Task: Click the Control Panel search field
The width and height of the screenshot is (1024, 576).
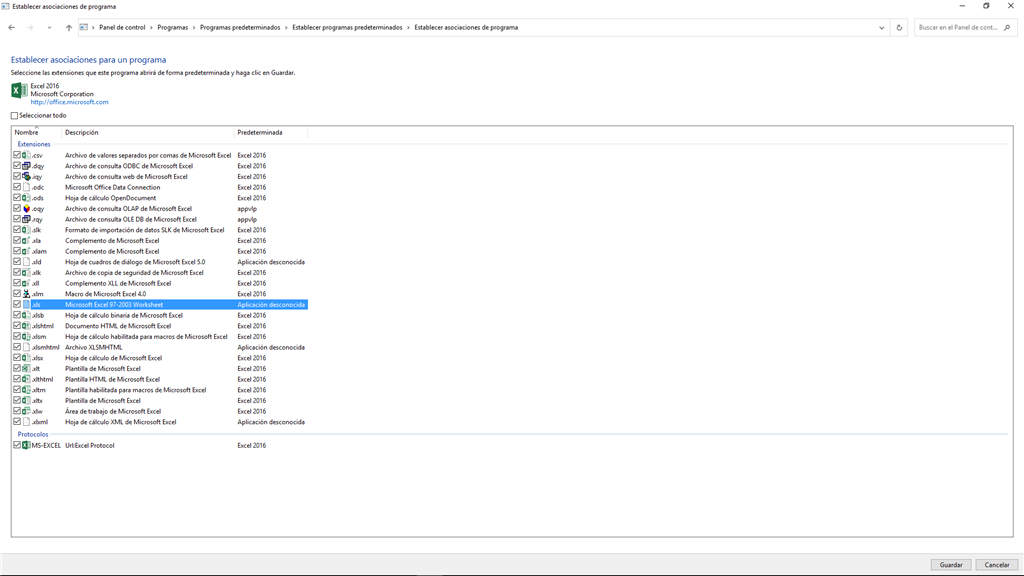Action: [965, 27]
